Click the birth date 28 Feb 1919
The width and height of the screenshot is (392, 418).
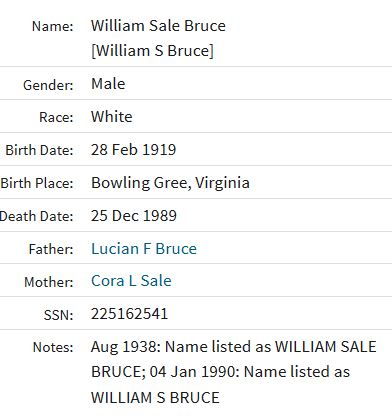pos(134,150)
